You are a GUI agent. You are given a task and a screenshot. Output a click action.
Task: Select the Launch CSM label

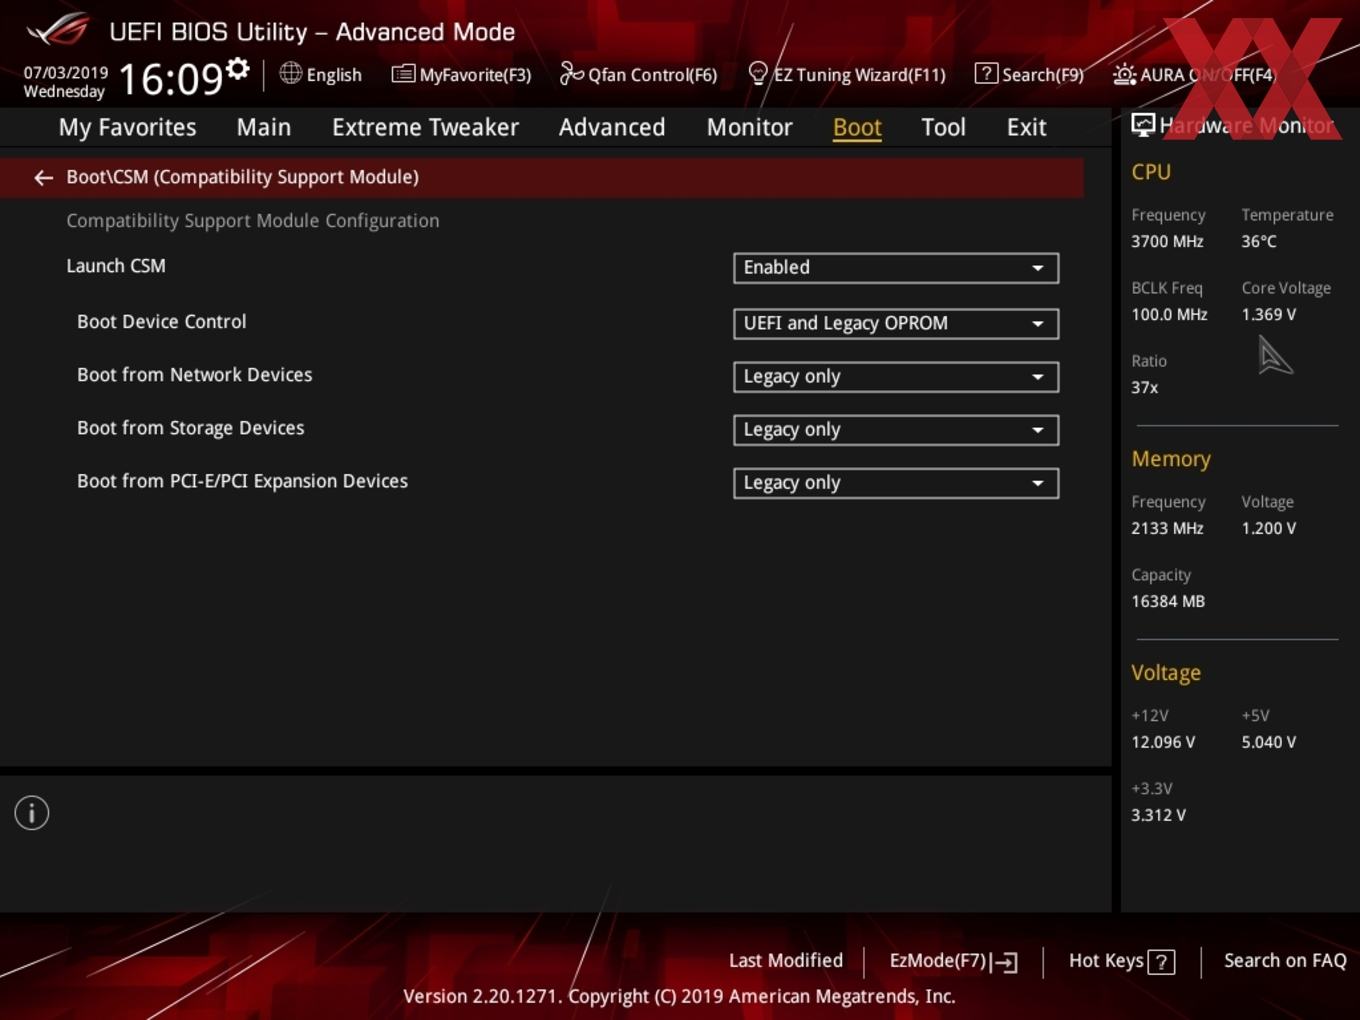click(x=116, y=266)
